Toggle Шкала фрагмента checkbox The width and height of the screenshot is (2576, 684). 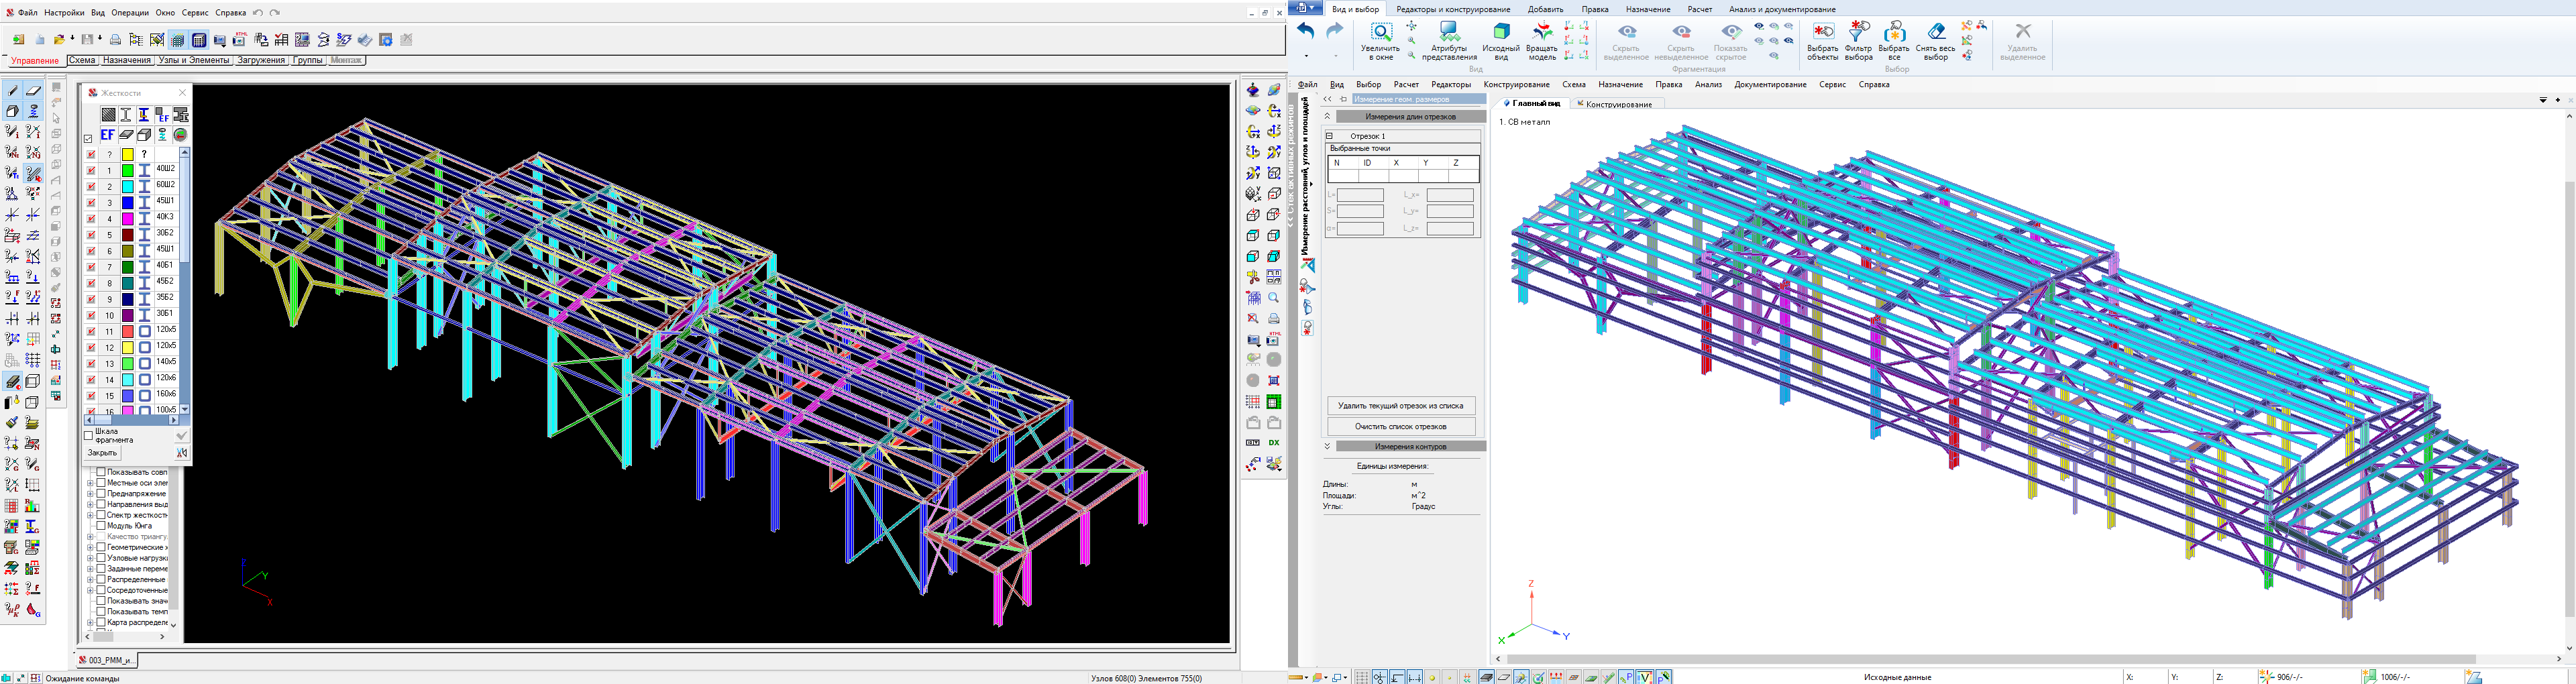(x=88, y=435)
